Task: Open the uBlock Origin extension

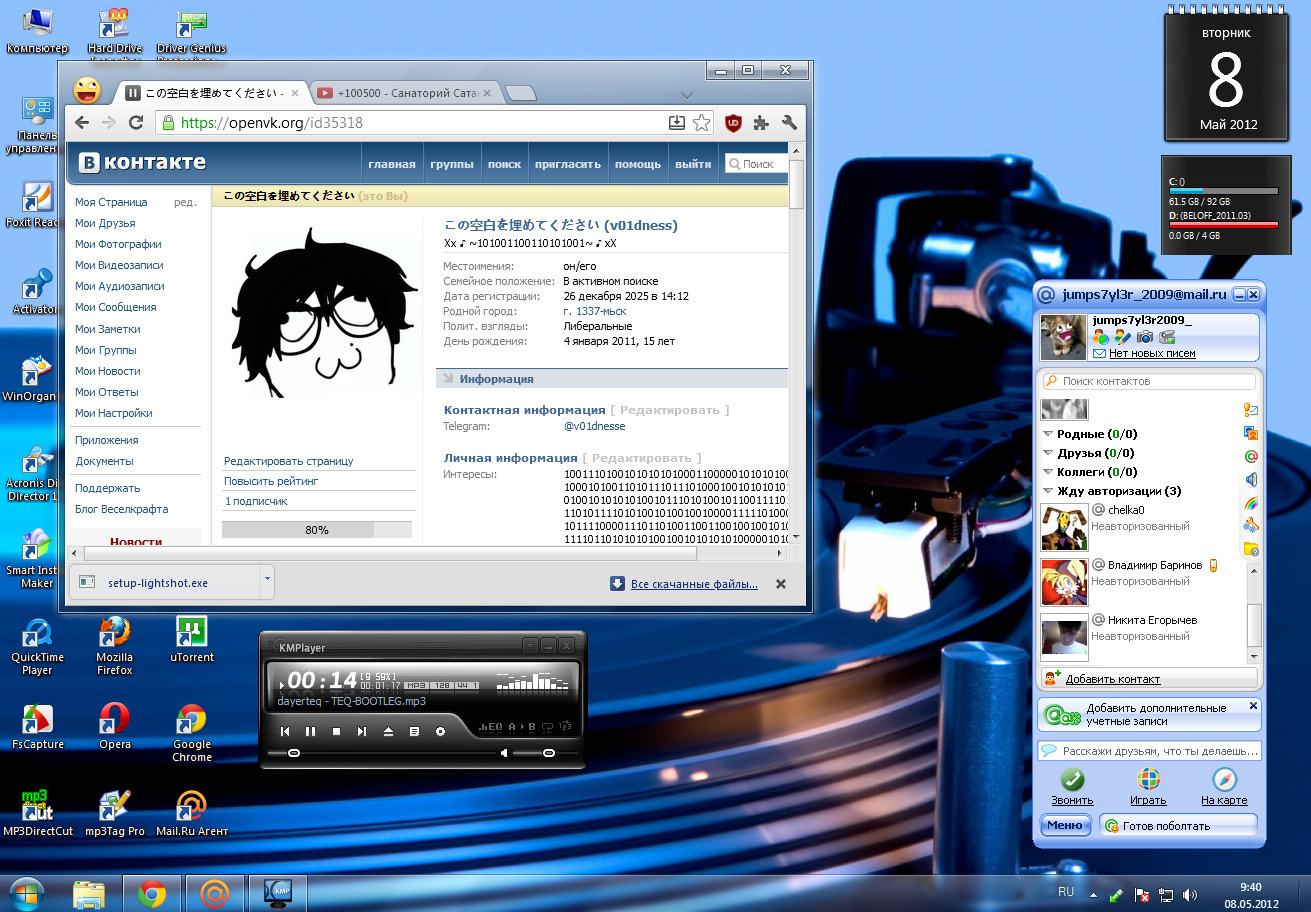Action: tap(733, 123)
